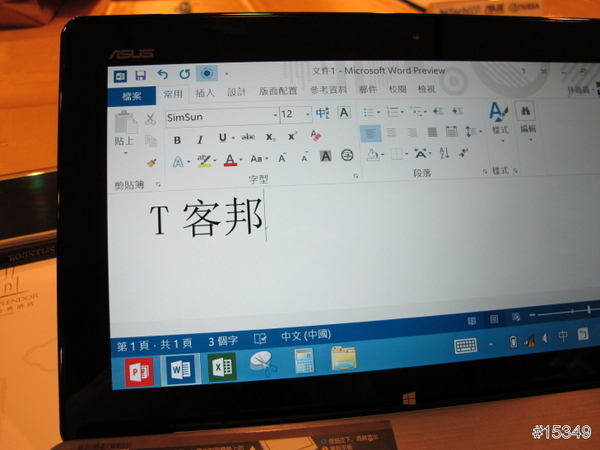Open the quick access toolbar customize arrow
The width and height of the screenshot is (600, 450).
pyautogui.click(x=226, y=73)
